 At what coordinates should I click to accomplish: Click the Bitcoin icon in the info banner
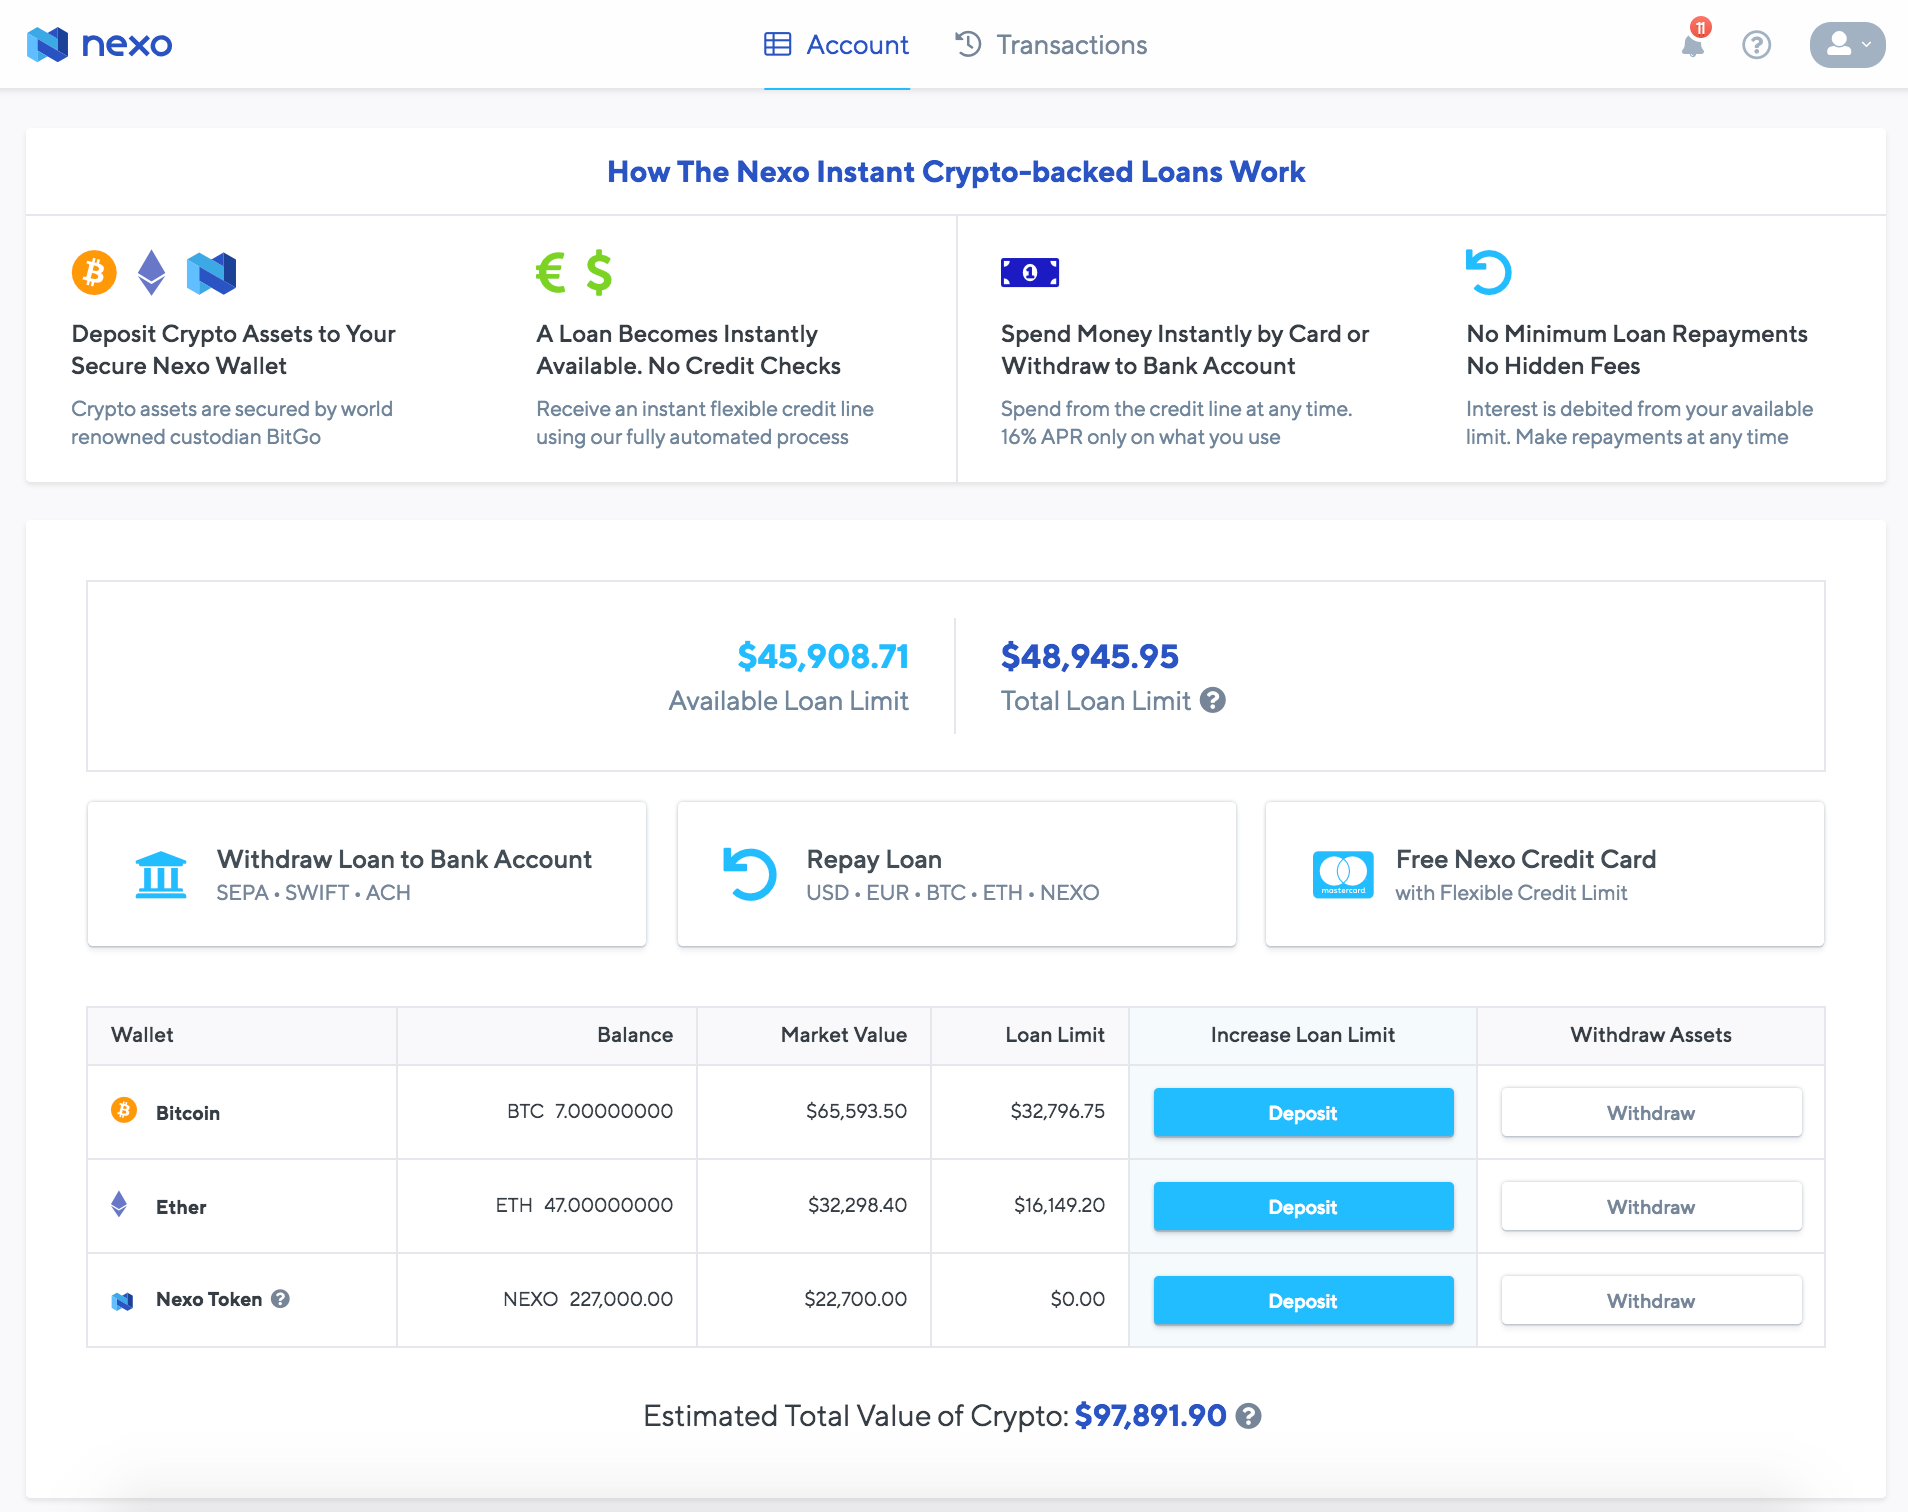[x=94, y=272]
